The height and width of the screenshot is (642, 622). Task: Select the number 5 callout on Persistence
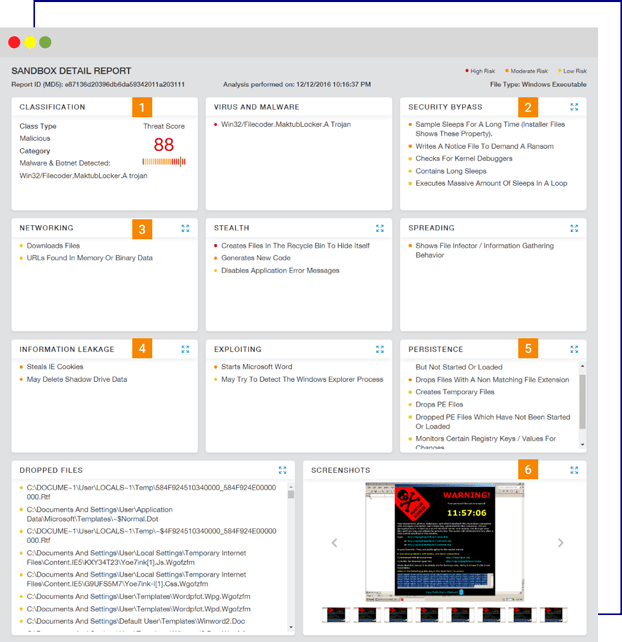click(528, 350)
